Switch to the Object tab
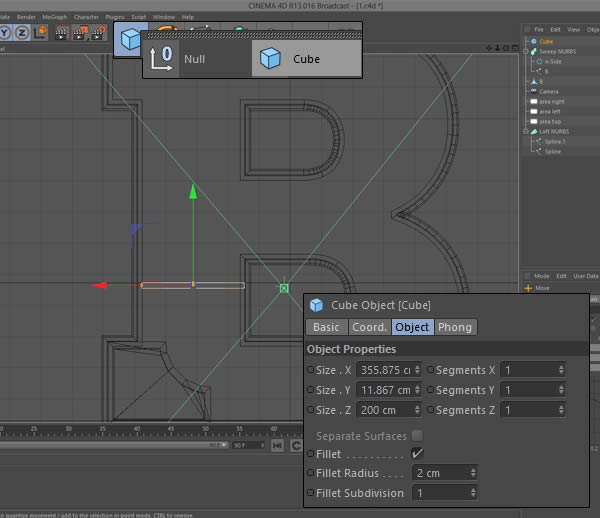The image size is (600, 518). click(412, 327)
